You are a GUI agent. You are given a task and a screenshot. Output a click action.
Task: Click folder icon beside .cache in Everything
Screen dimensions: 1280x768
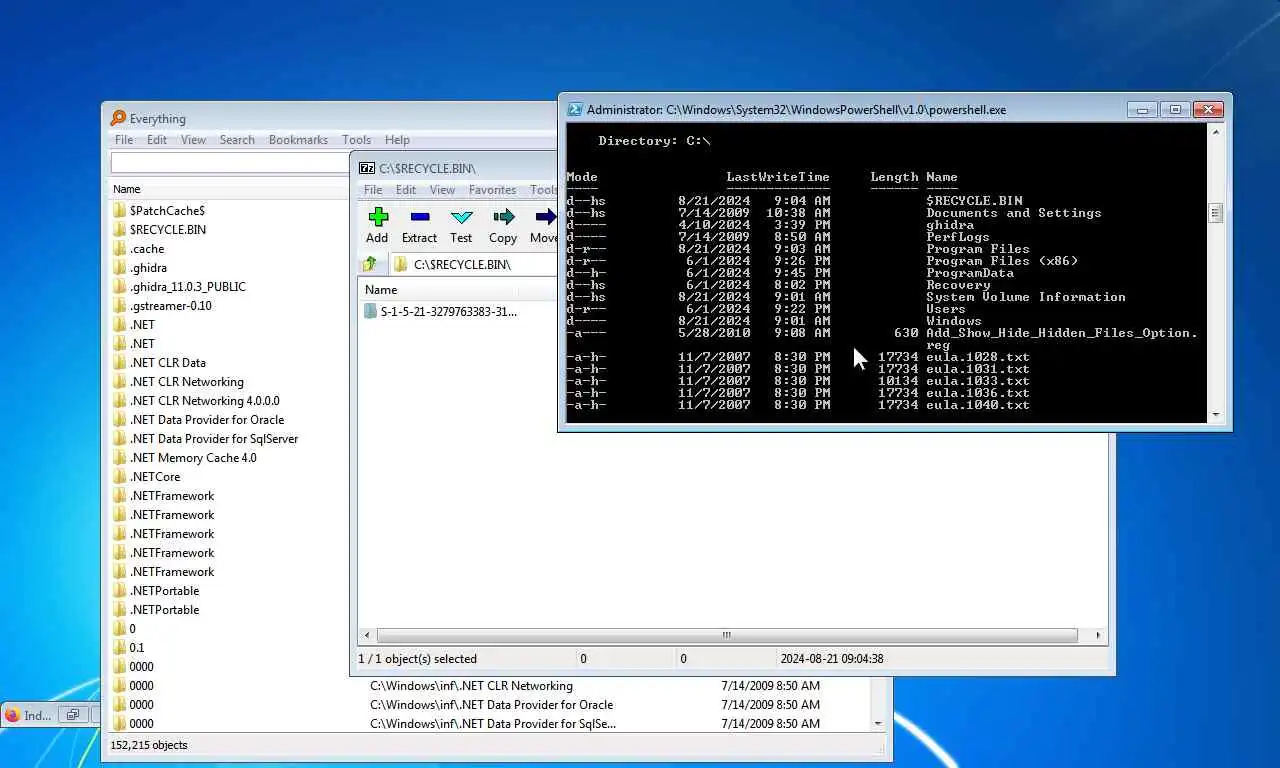(119, 248)
